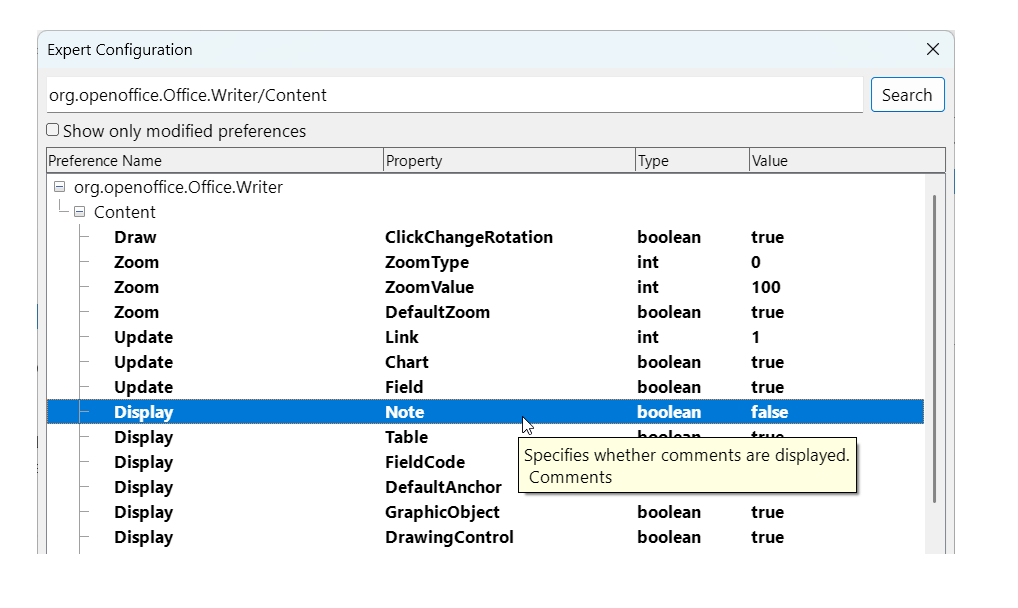Collapse the Content tree node
1018x608 pixels.
(80, 212)
